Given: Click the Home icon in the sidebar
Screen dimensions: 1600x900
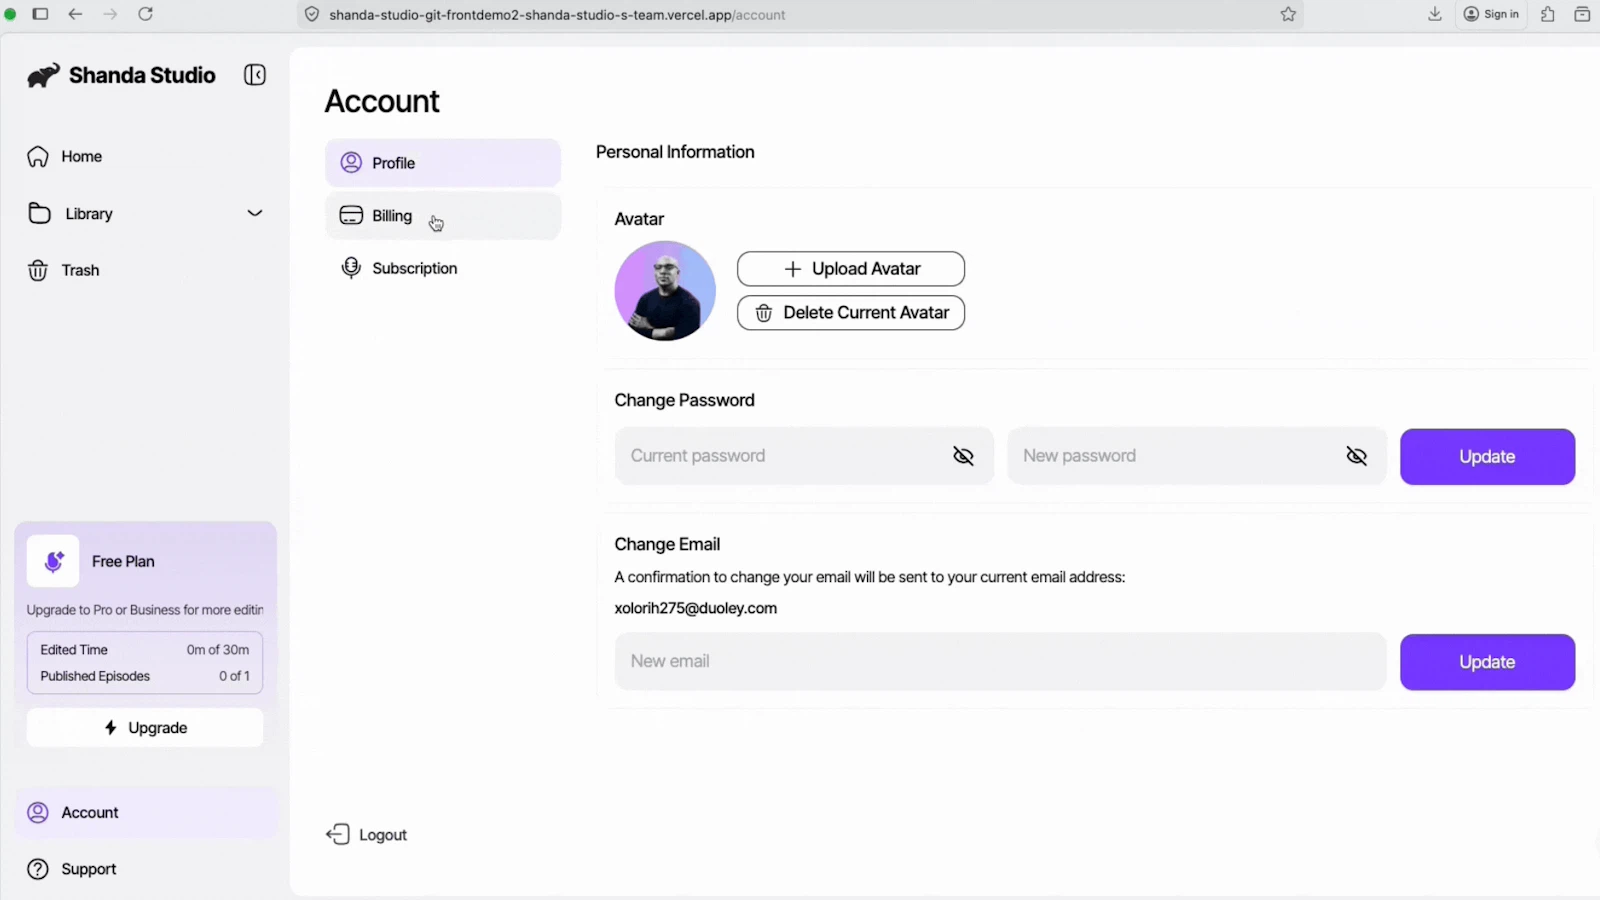Looking at the screenshot, I should [37, 156].
